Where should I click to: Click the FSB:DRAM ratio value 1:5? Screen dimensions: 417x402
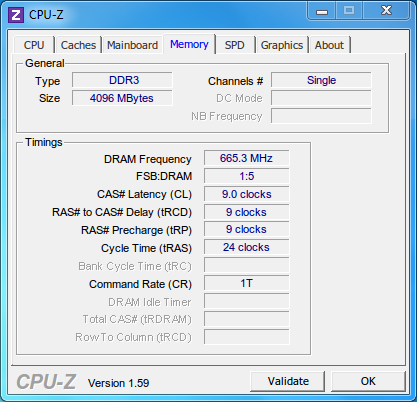point(247,176)
